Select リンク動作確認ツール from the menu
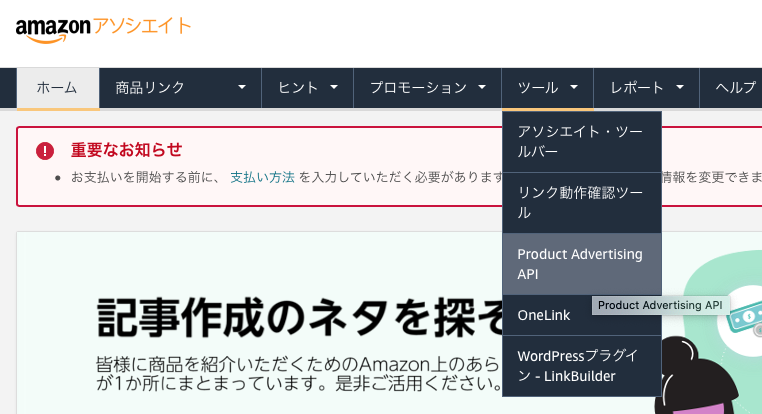The image size is (762, 414). point(582,203)
